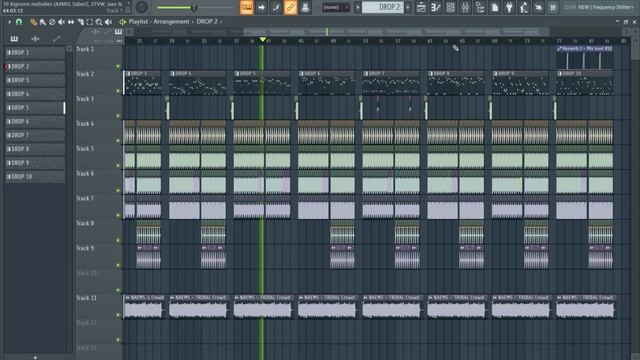
Task: Open the (none) snap dropdown
Action: click(336, 7)
